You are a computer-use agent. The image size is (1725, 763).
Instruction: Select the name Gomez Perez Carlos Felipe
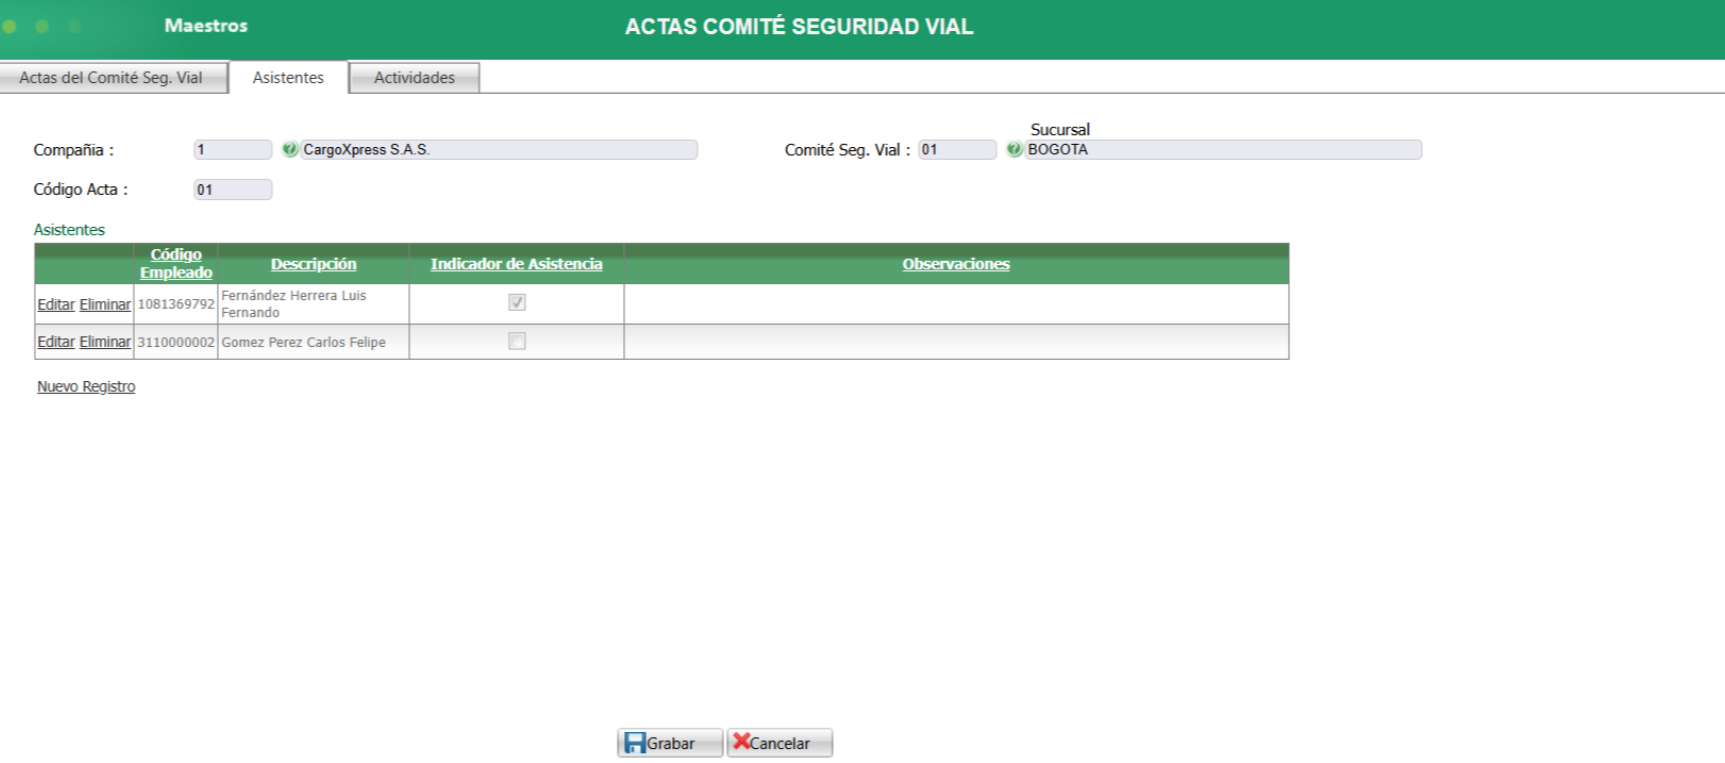coord(303,342)
